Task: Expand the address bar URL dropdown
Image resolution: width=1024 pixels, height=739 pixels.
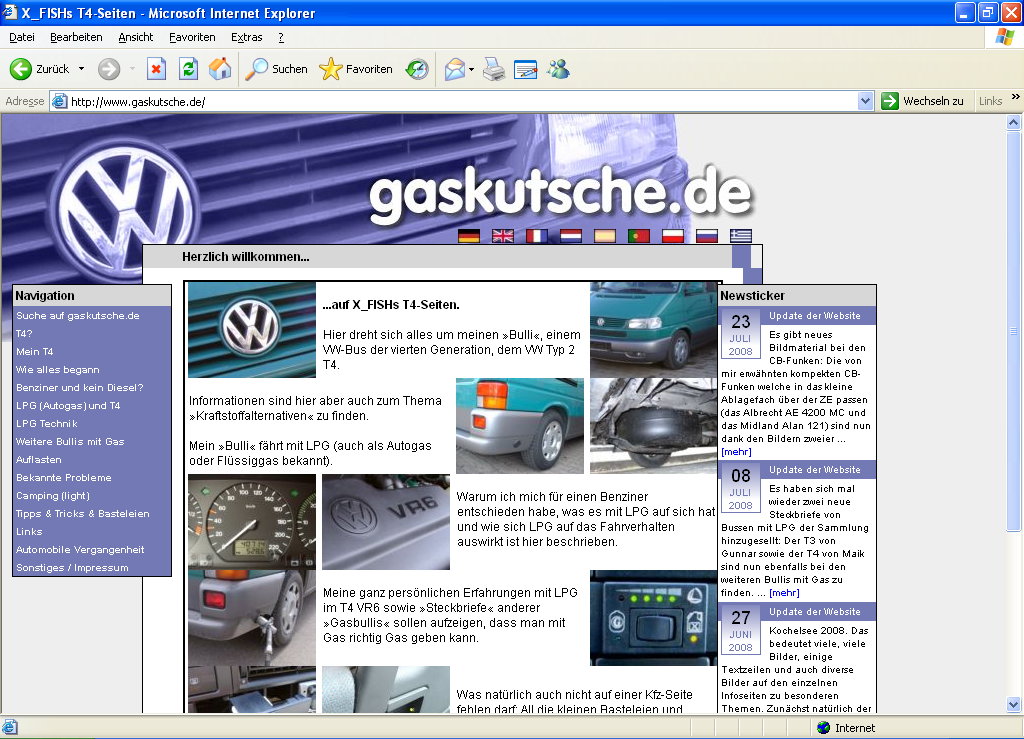Action: pyautogui.click(x=865, y=101)
